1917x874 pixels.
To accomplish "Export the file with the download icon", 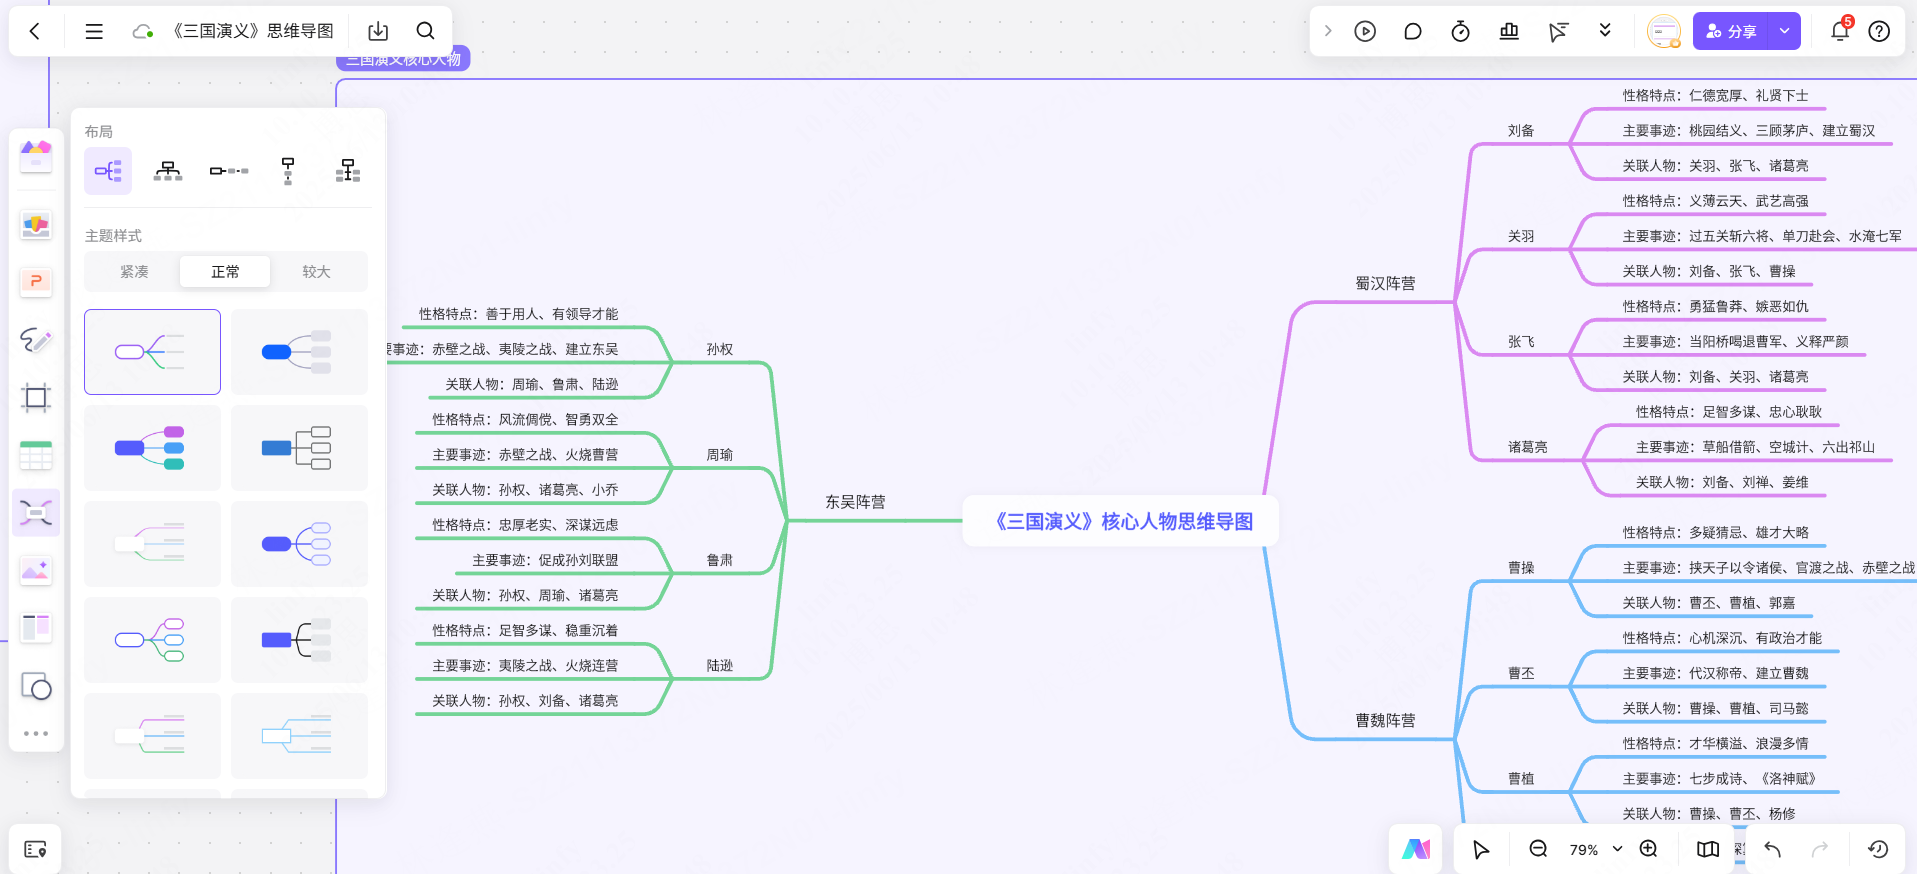I will point(378,31).
